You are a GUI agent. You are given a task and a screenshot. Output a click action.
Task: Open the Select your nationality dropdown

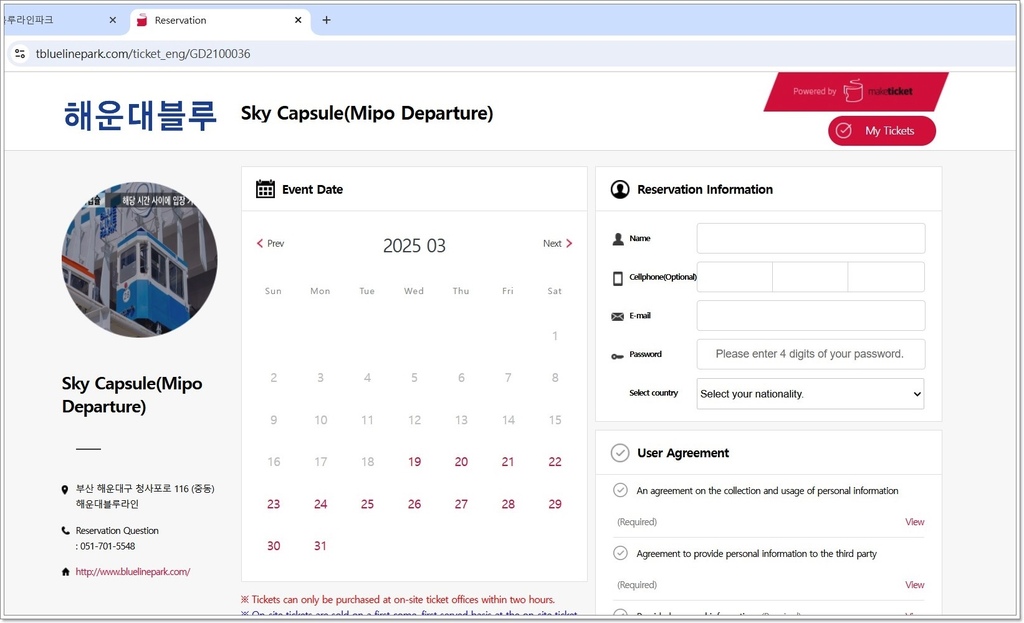pyautogui.click(x=810, y=394)
